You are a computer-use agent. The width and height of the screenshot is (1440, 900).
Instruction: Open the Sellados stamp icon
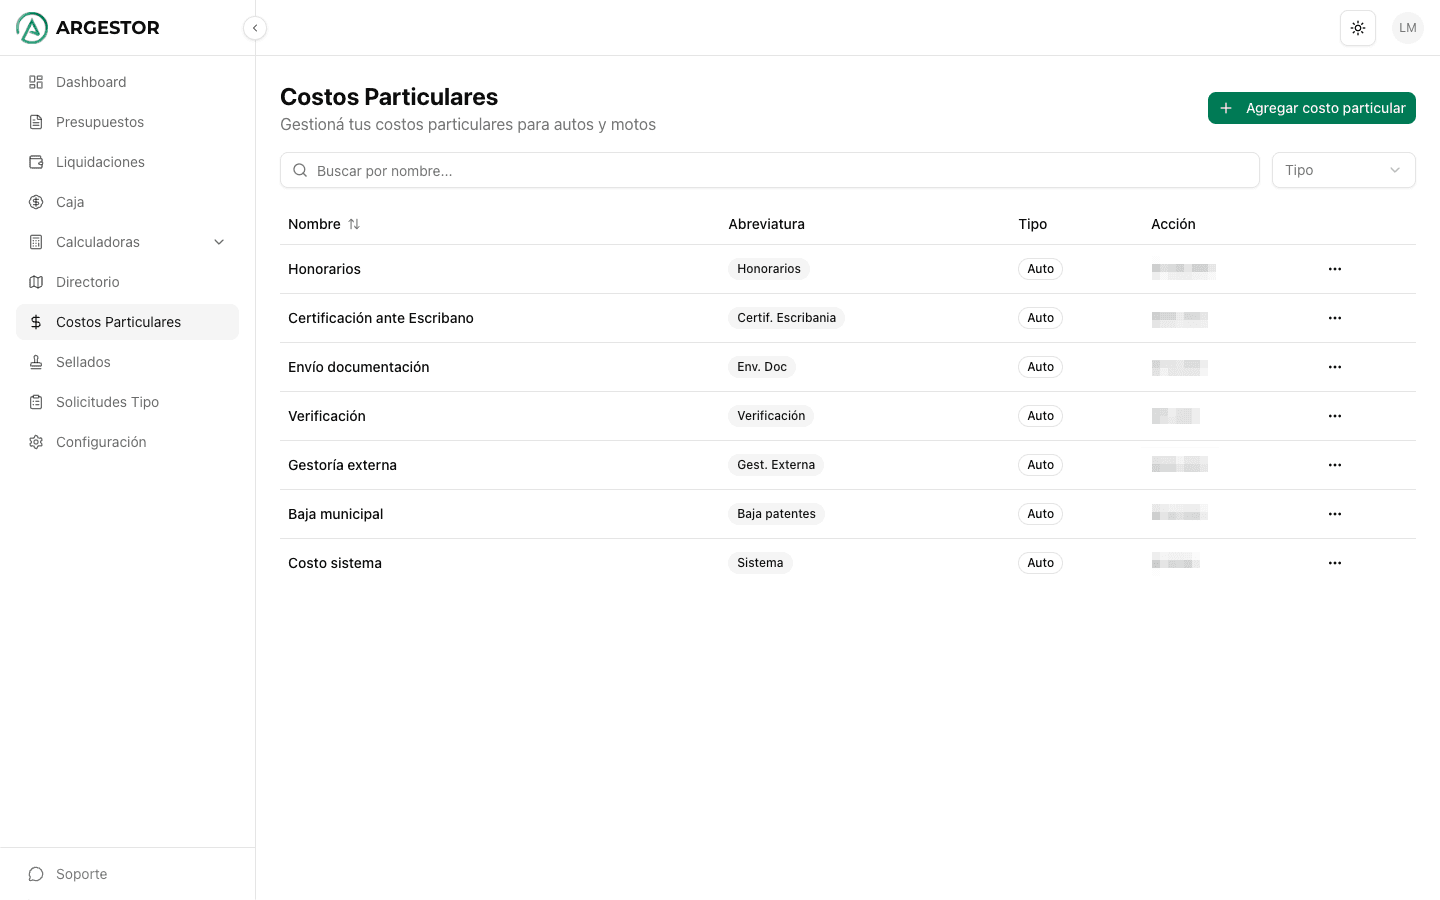point(36,362)
